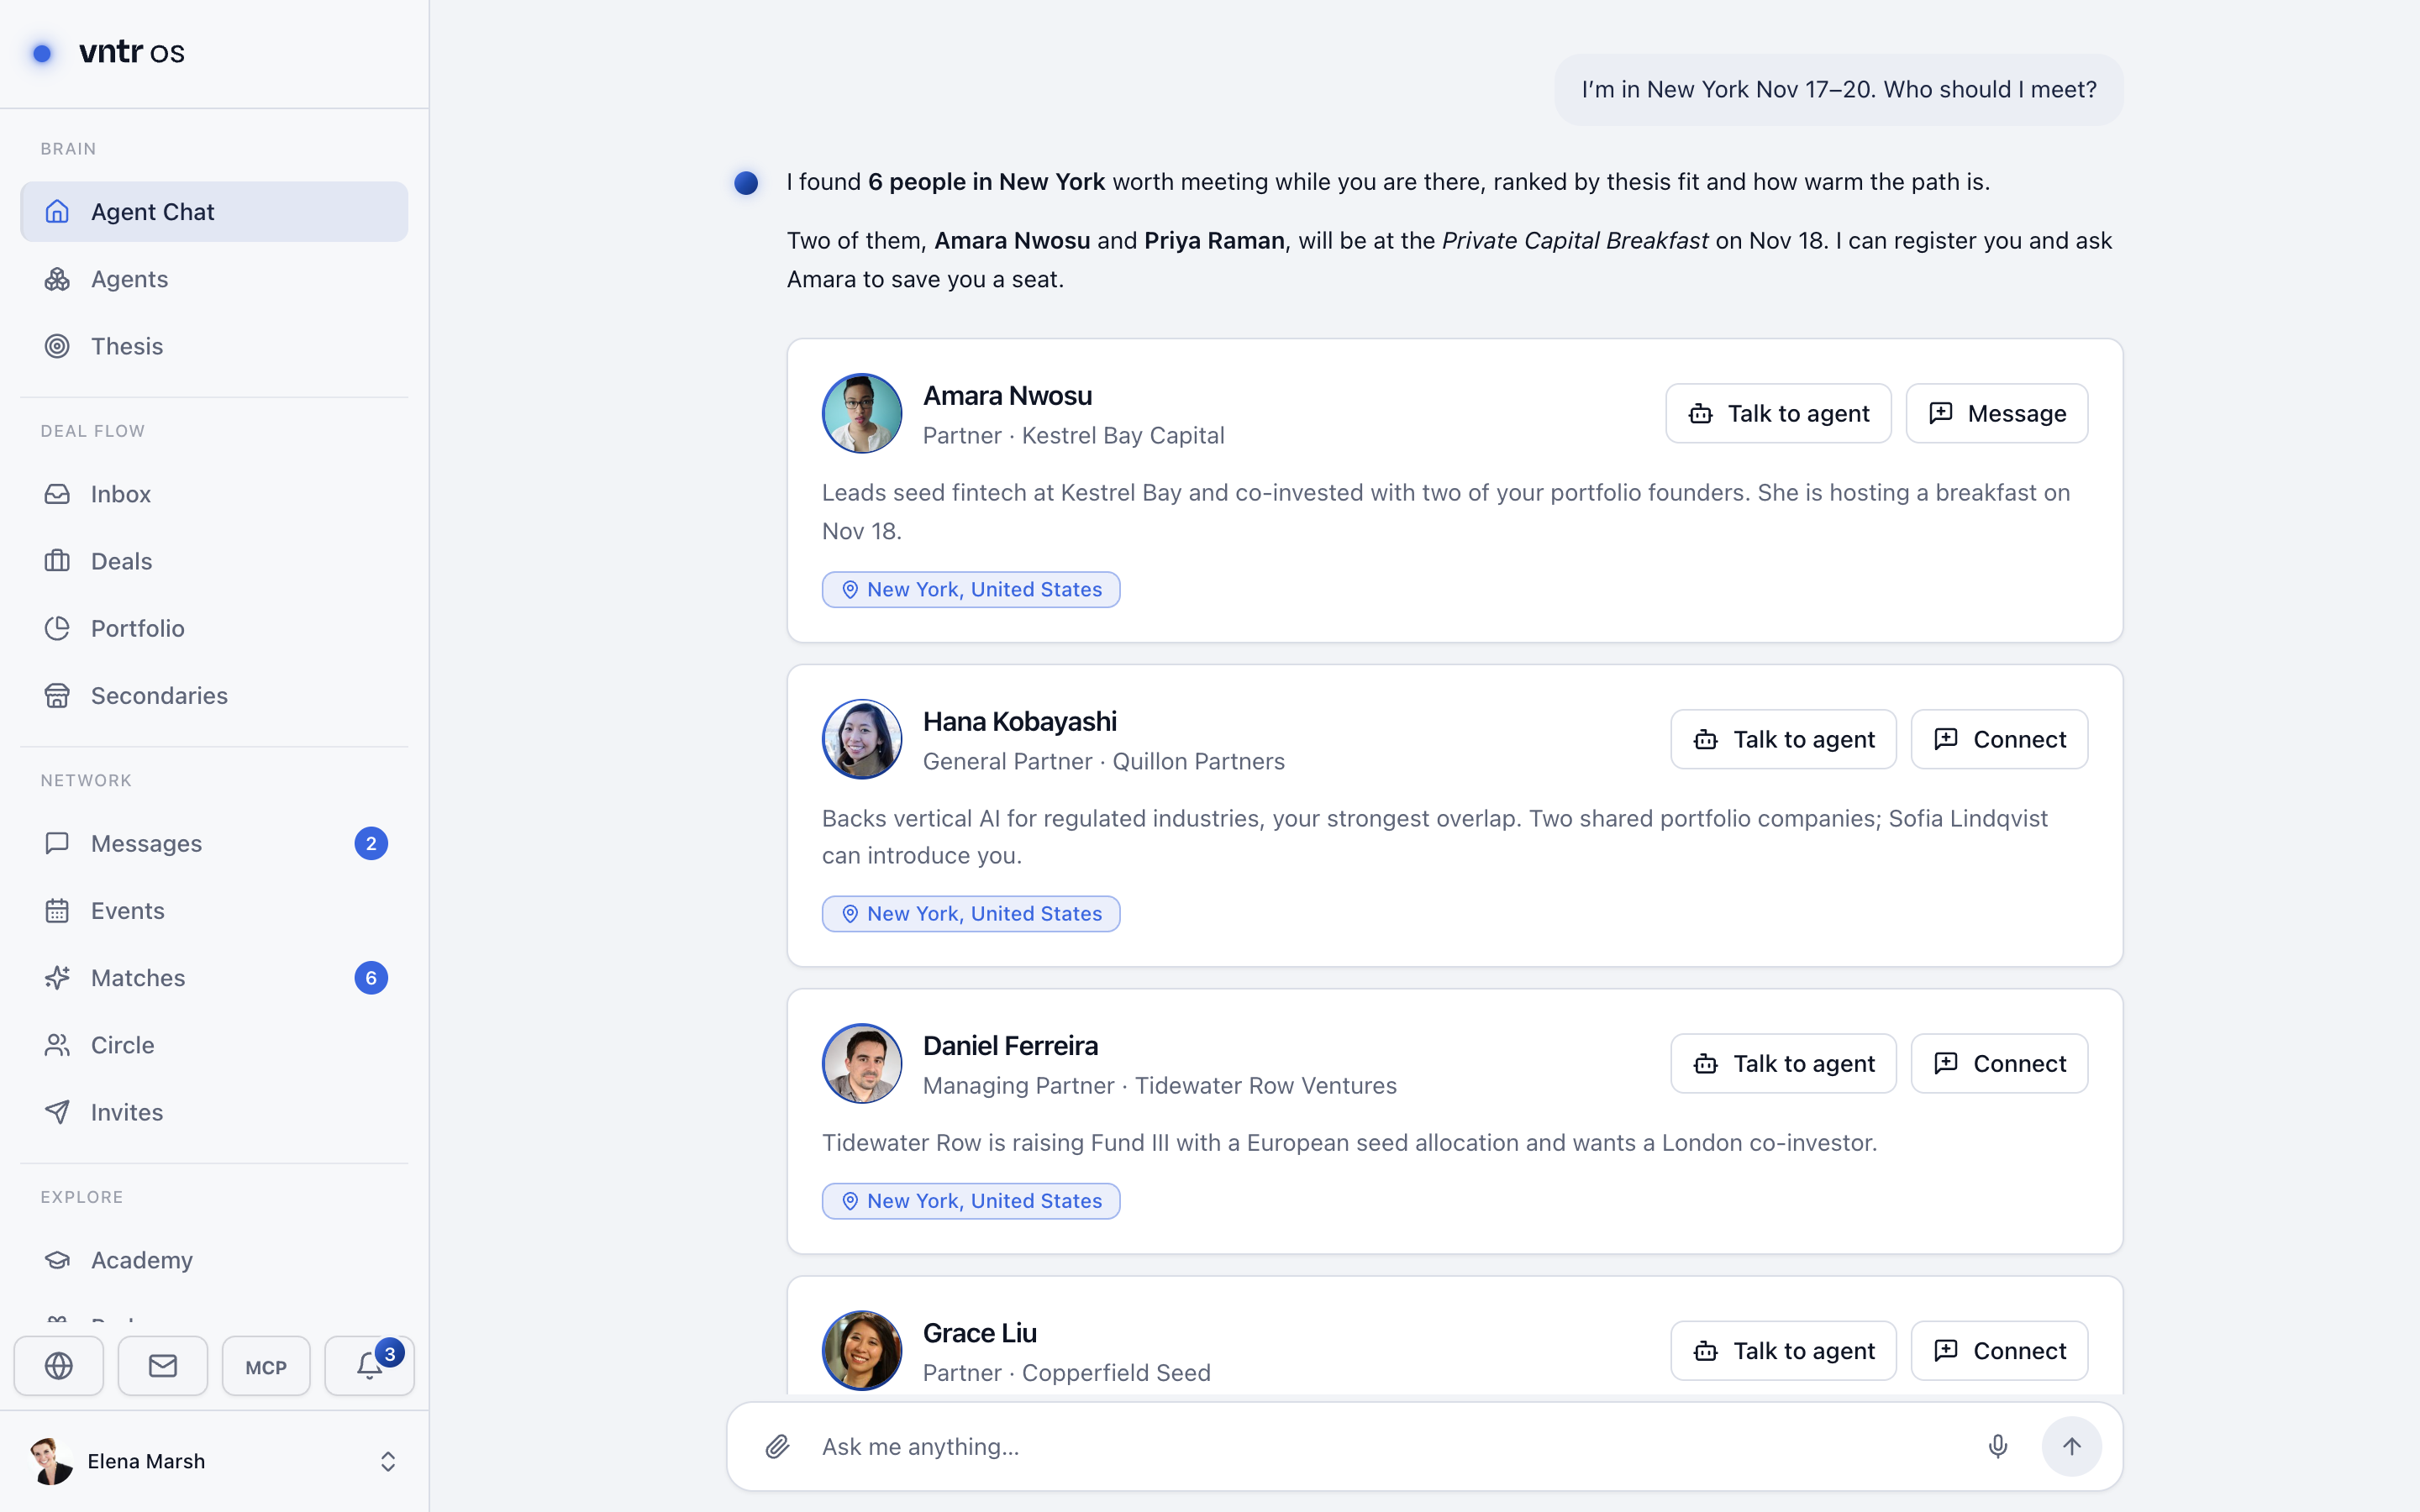Screen dimensions: 2420x1512
Task: Click the Hana Kobayashi name heading
Action: [x=1019, y=721]
